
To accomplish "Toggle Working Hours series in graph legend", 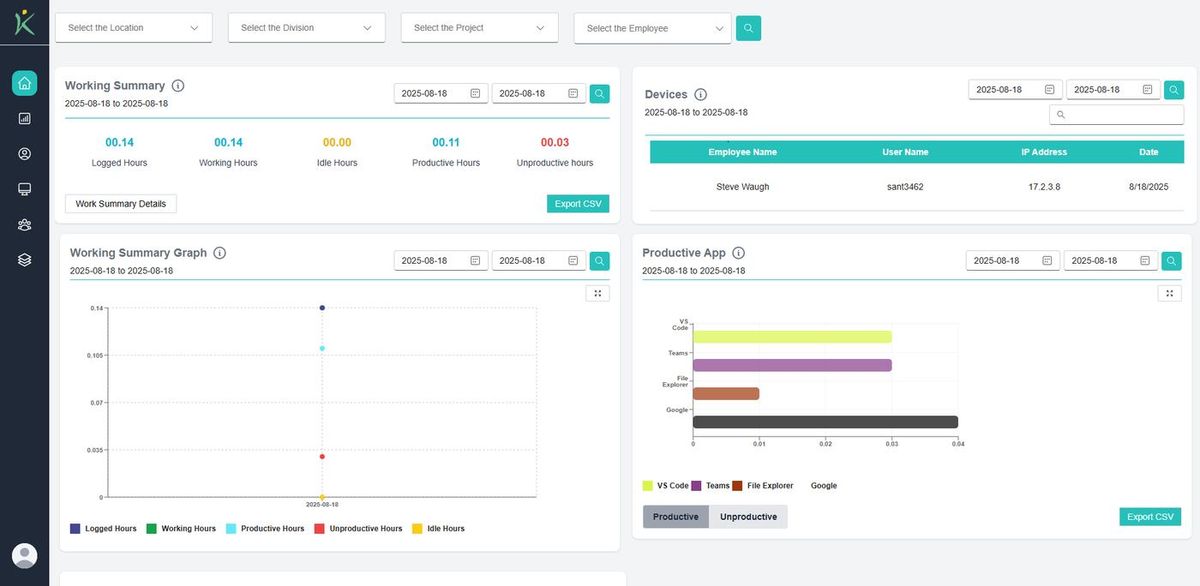I will [181, 528].
